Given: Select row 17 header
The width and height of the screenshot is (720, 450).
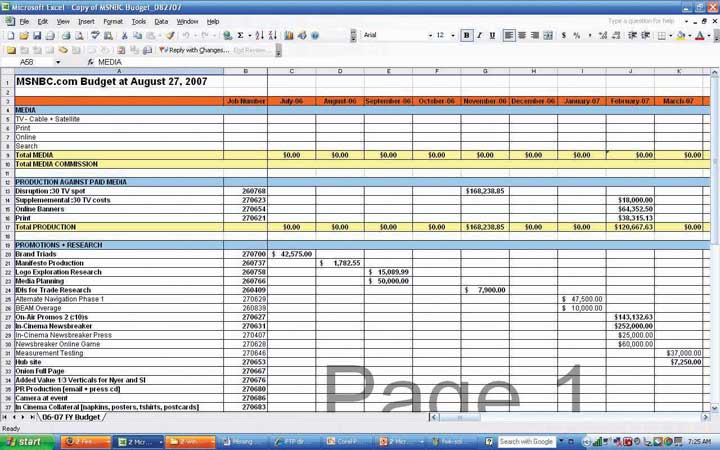Looking at the screenshot, I should 7,227.
